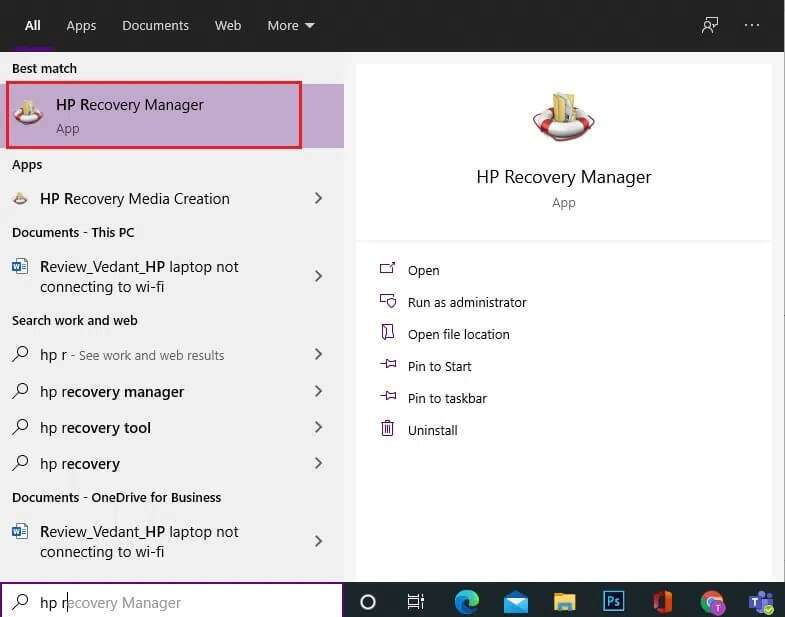Open HP Recovery Manager best match result

[172, 116]
